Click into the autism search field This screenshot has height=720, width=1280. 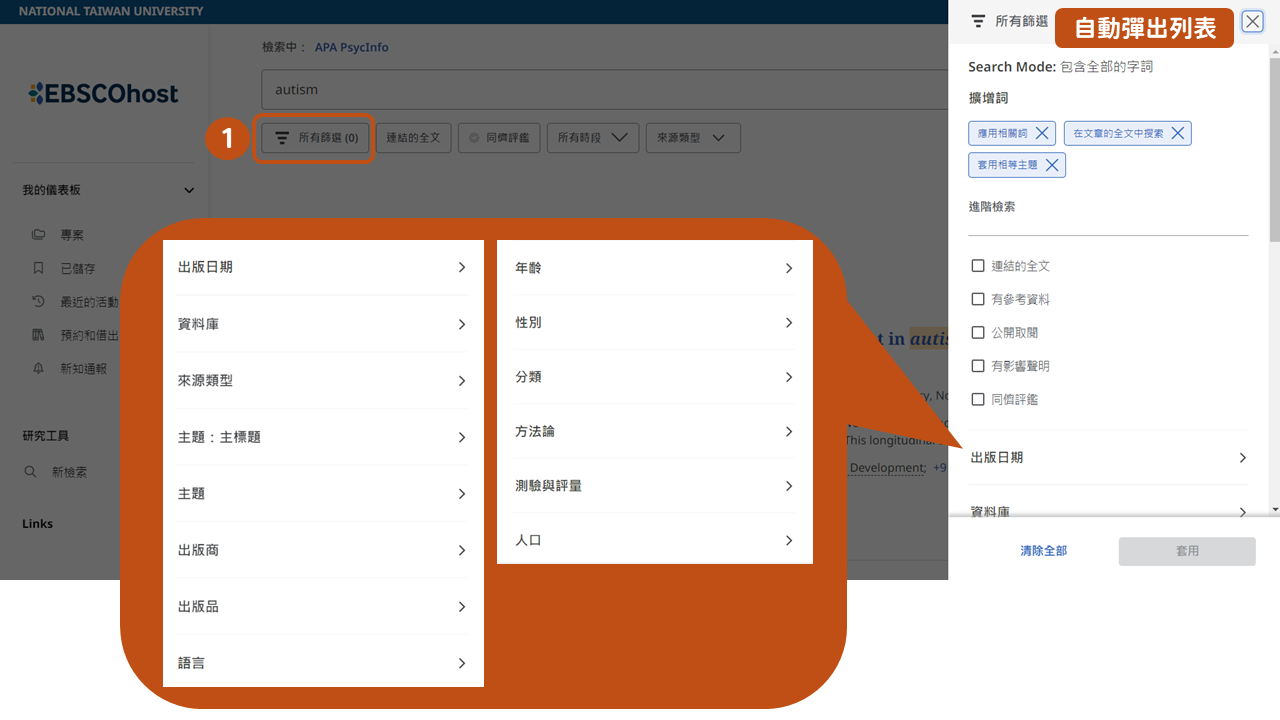(x=605, y=89)
